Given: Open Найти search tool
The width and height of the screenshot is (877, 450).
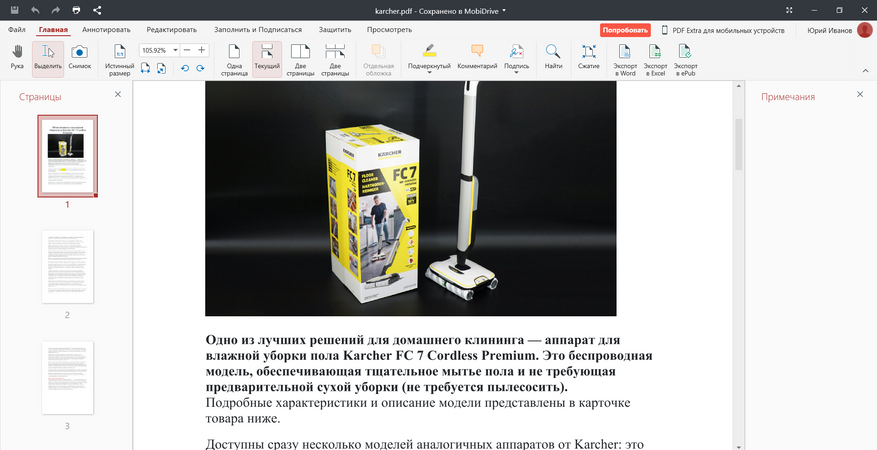Looking at the screenshot, I should tap(553, 57).
